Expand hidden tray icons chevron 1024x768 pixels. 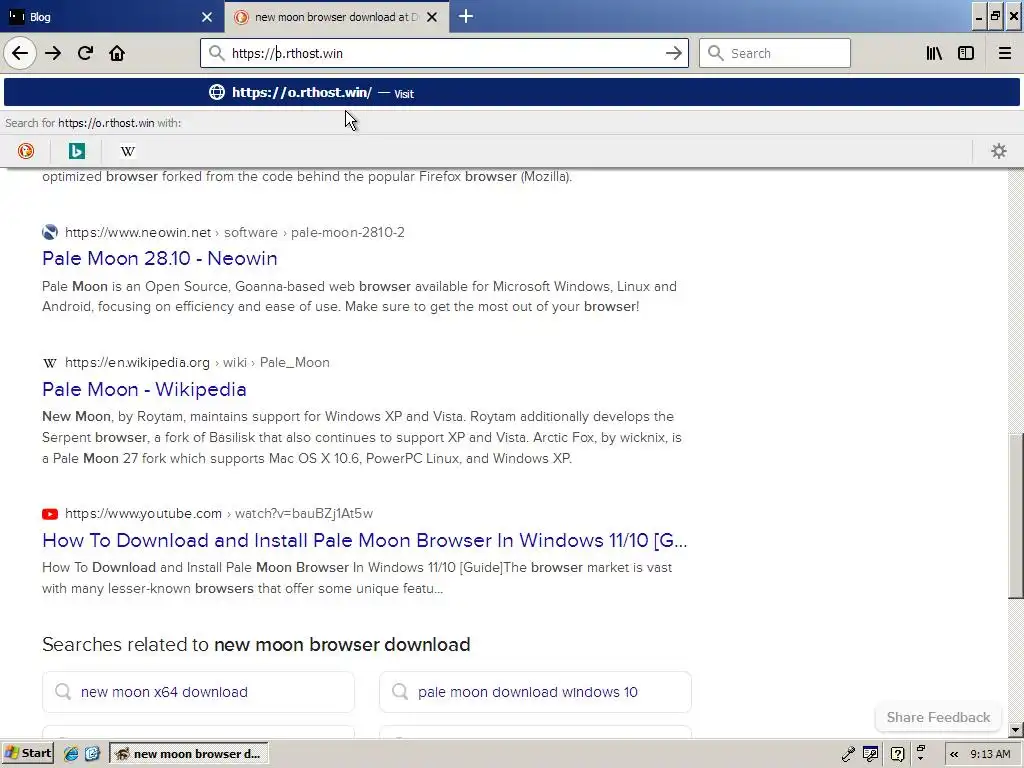[x=954, y=754]
